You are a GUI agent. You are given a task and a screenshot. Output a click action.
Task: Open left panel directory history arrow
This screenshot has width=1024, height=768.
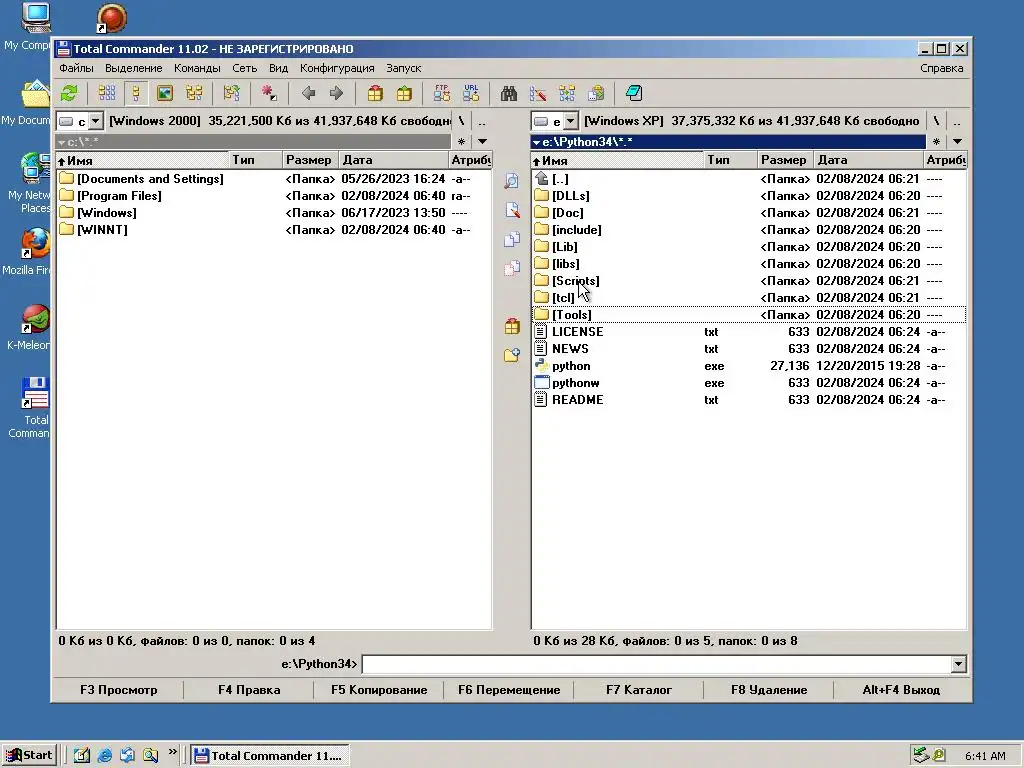[483, 142]
